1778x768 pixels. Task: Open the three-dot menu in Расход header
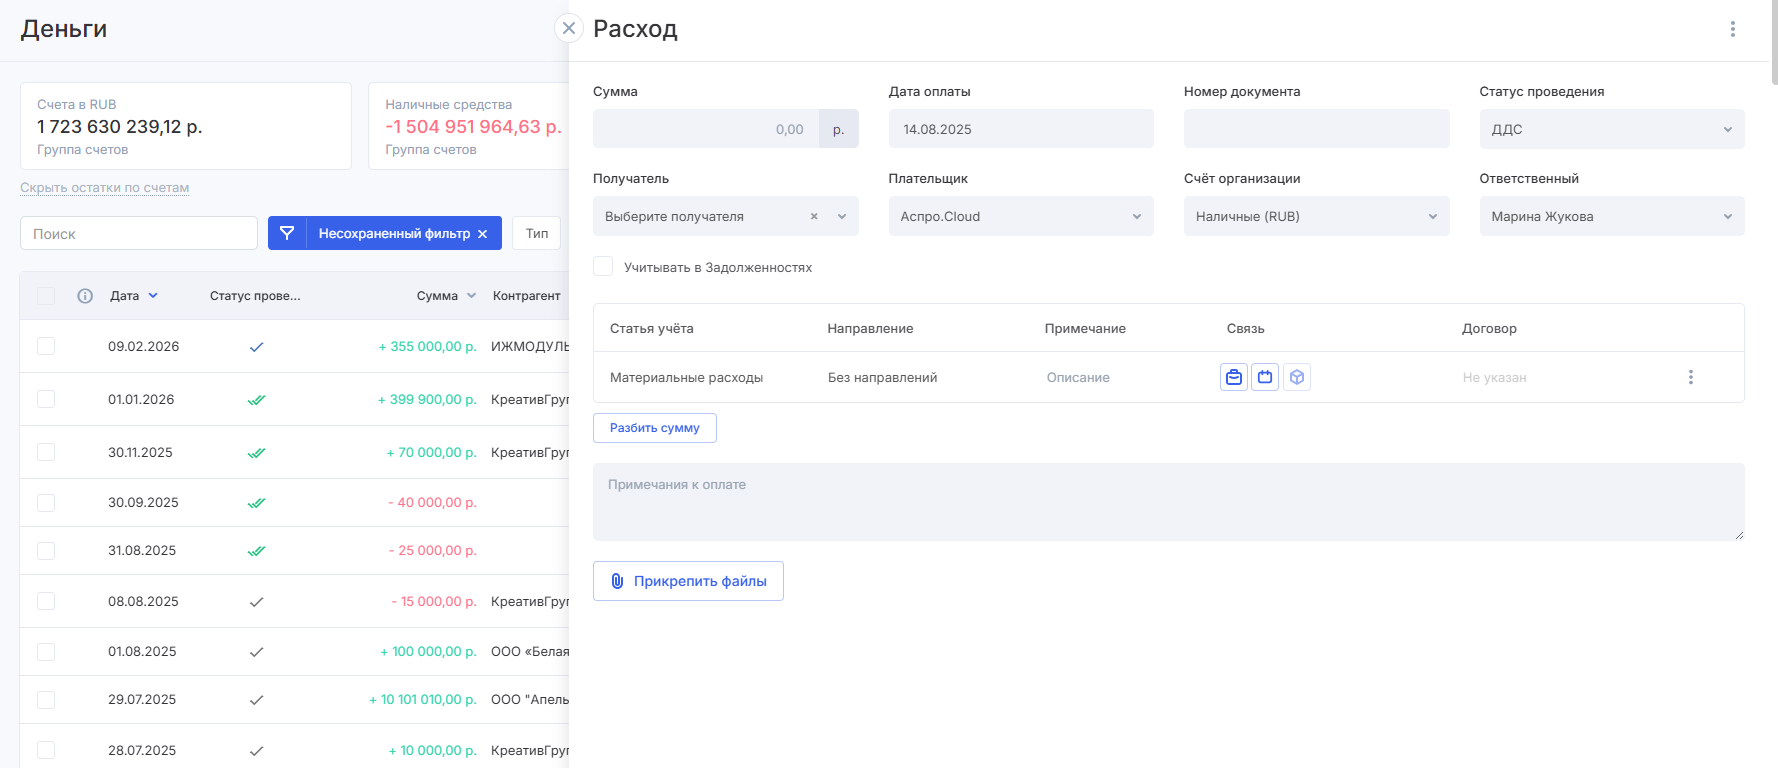[1733, 29]
